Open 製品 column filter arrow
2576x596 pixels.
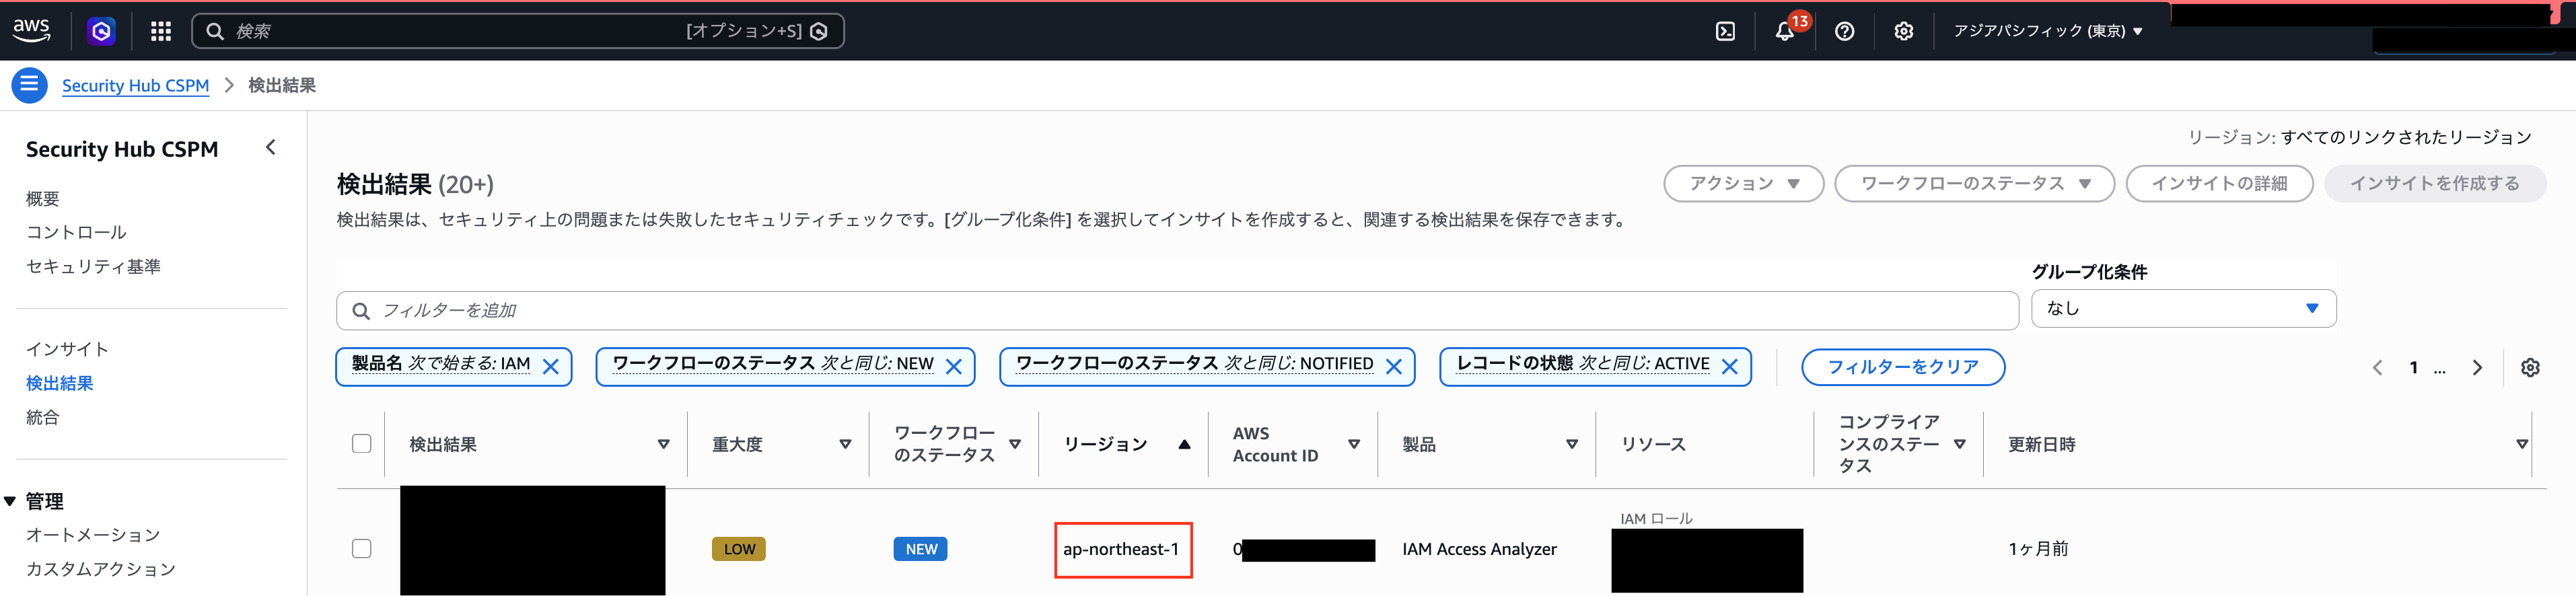coord(1572,445)
